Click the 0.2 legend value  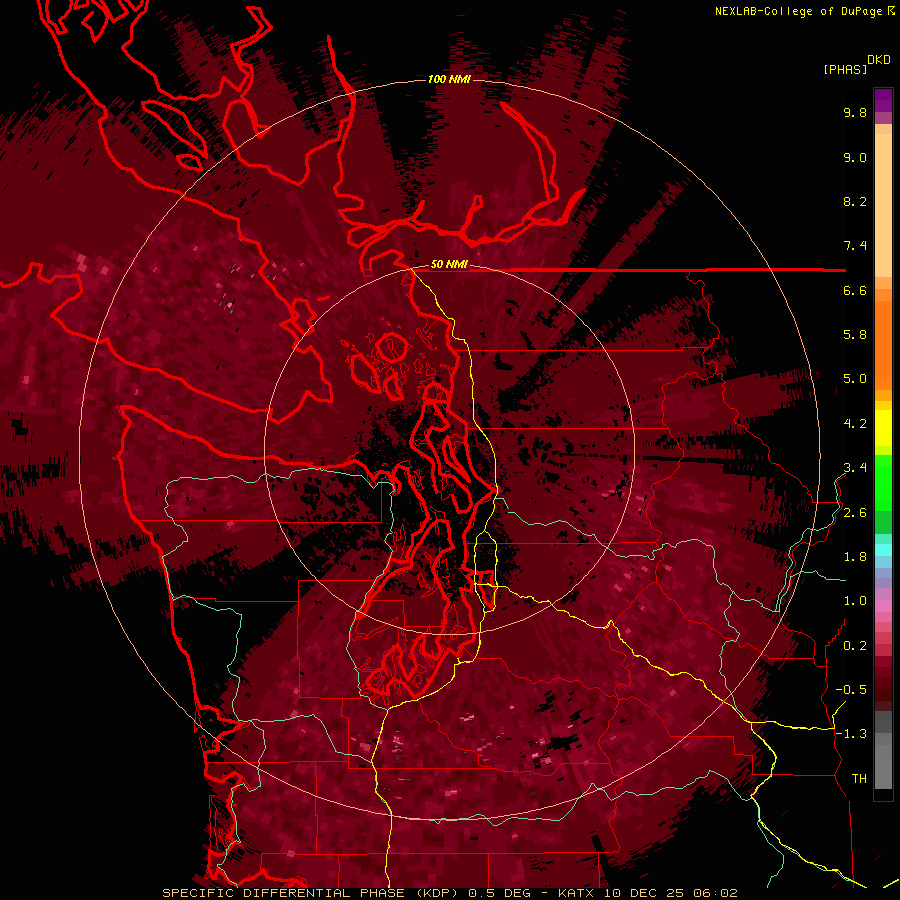click(855, 646)
